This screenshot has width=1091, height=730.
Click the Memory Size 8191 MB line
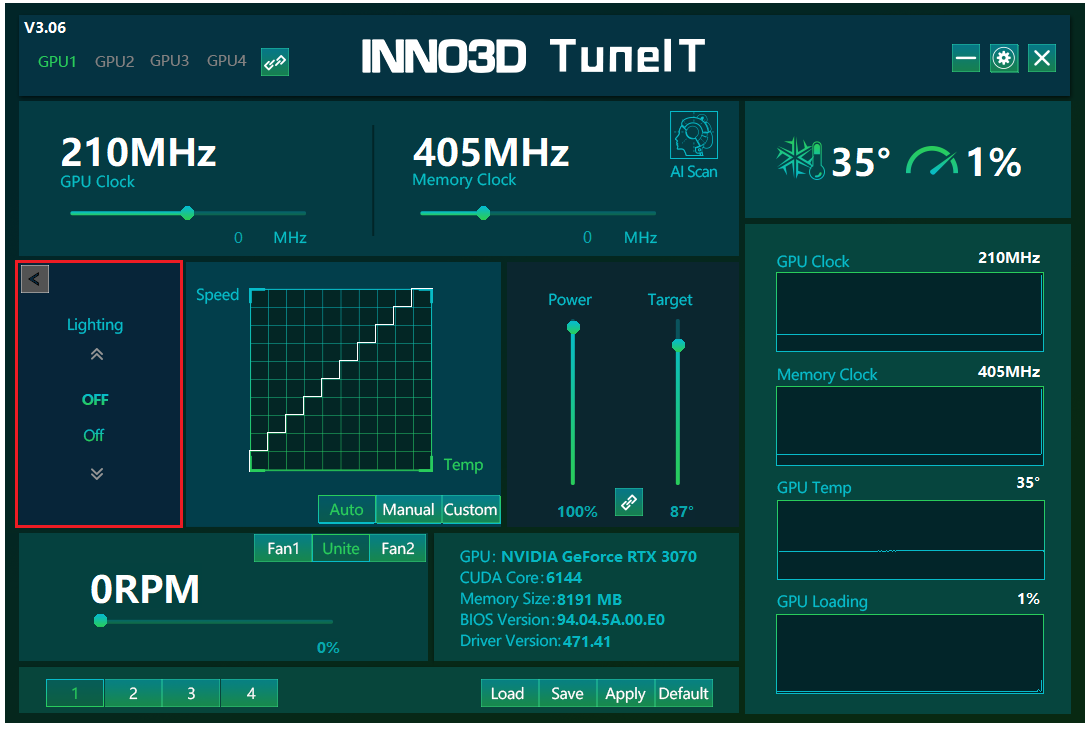541,599
